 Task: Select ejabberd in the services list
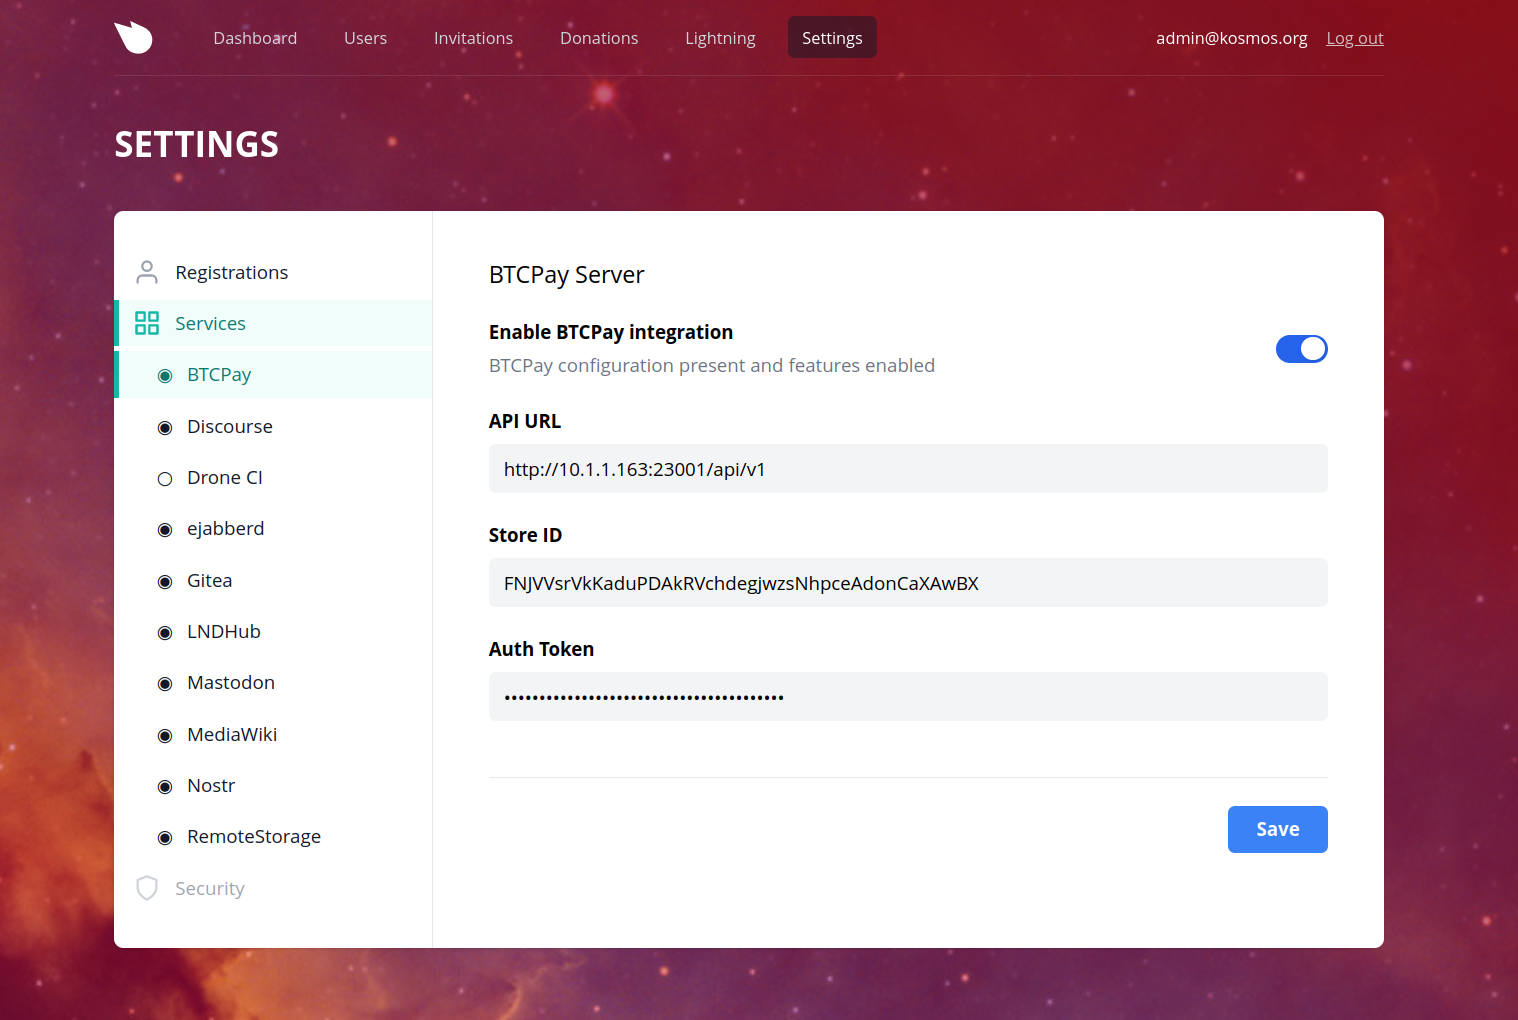pos(225,529)
